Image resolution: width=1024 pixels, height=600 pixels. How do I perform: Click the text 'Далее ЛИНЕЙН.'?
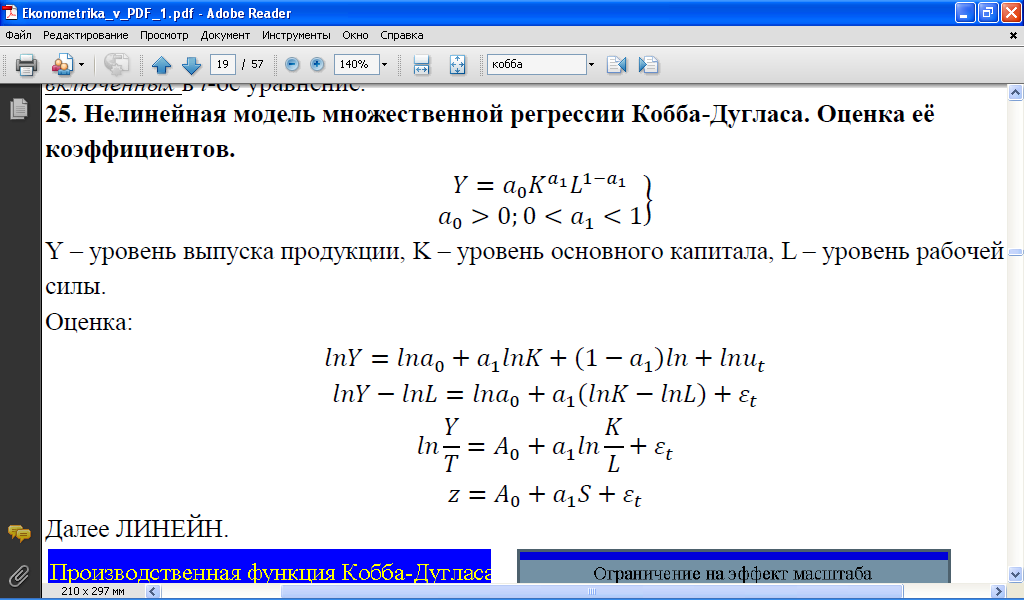[x=137, y=529]
